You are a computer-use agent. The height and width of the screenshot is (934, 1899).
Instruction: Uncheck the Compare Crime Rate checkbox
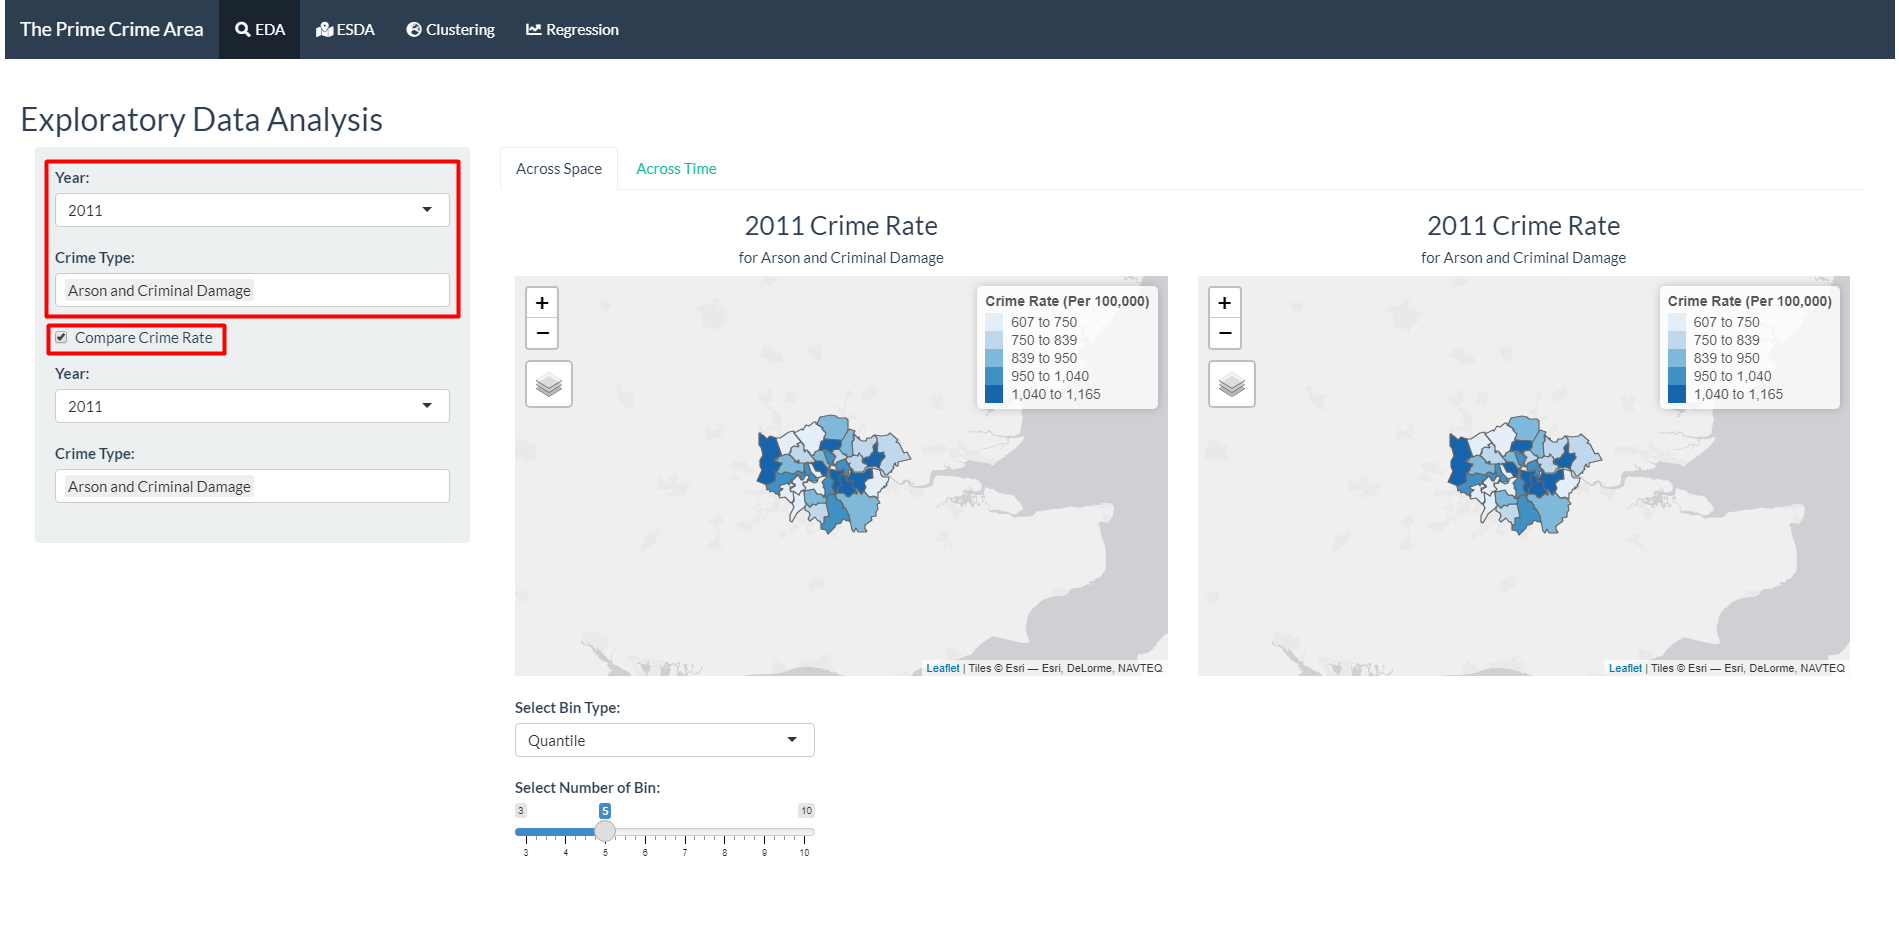[x=62, y=338]
